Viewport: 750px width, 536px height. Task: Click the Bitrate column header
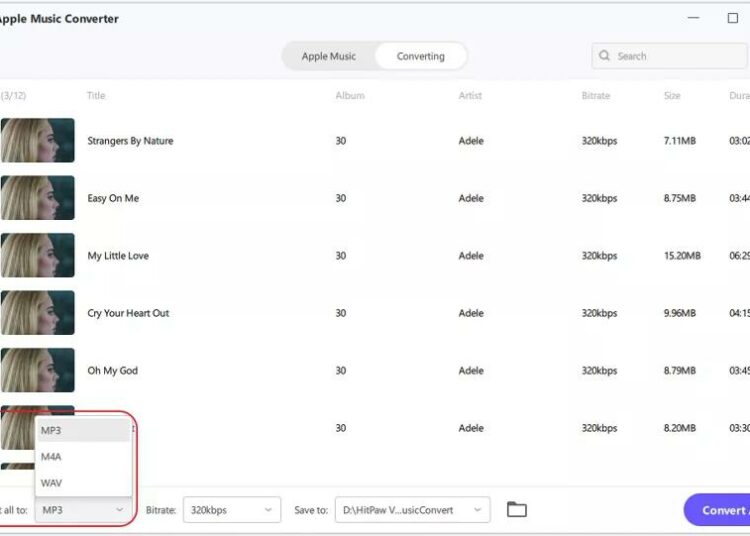pyautogui.click(x=596, y=95)
